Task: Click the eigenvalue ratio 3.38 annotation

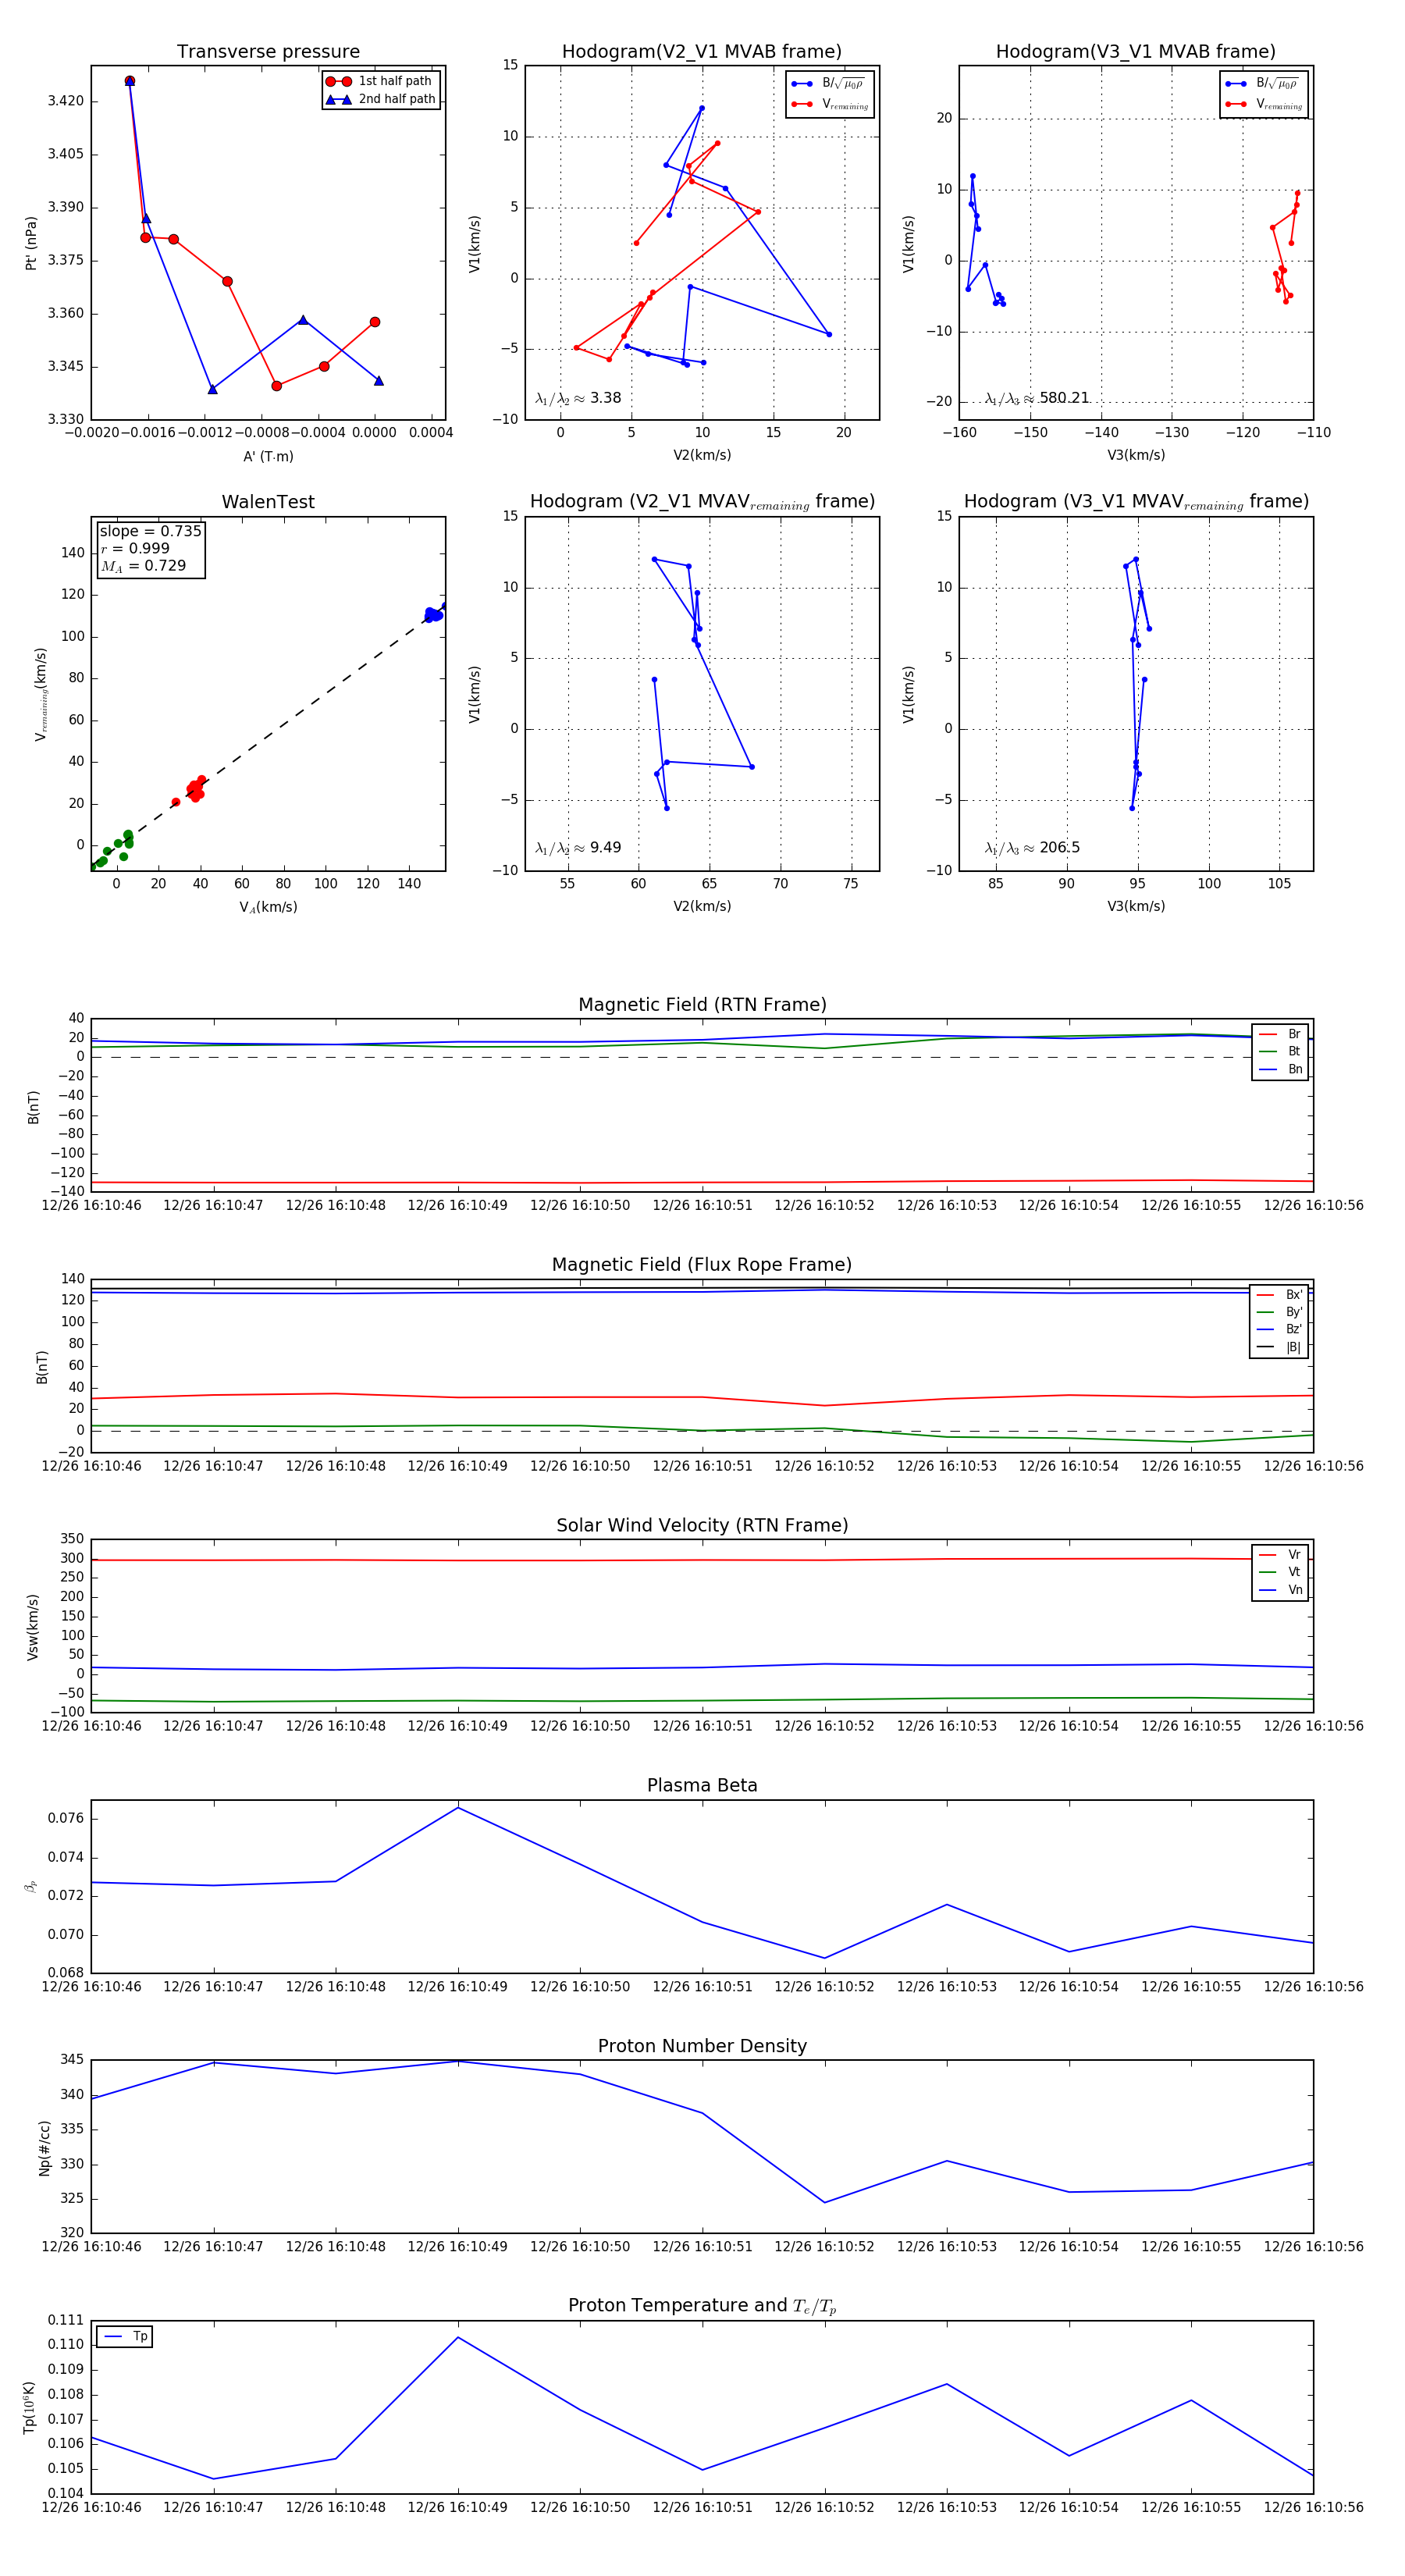Action: [578, 398]
